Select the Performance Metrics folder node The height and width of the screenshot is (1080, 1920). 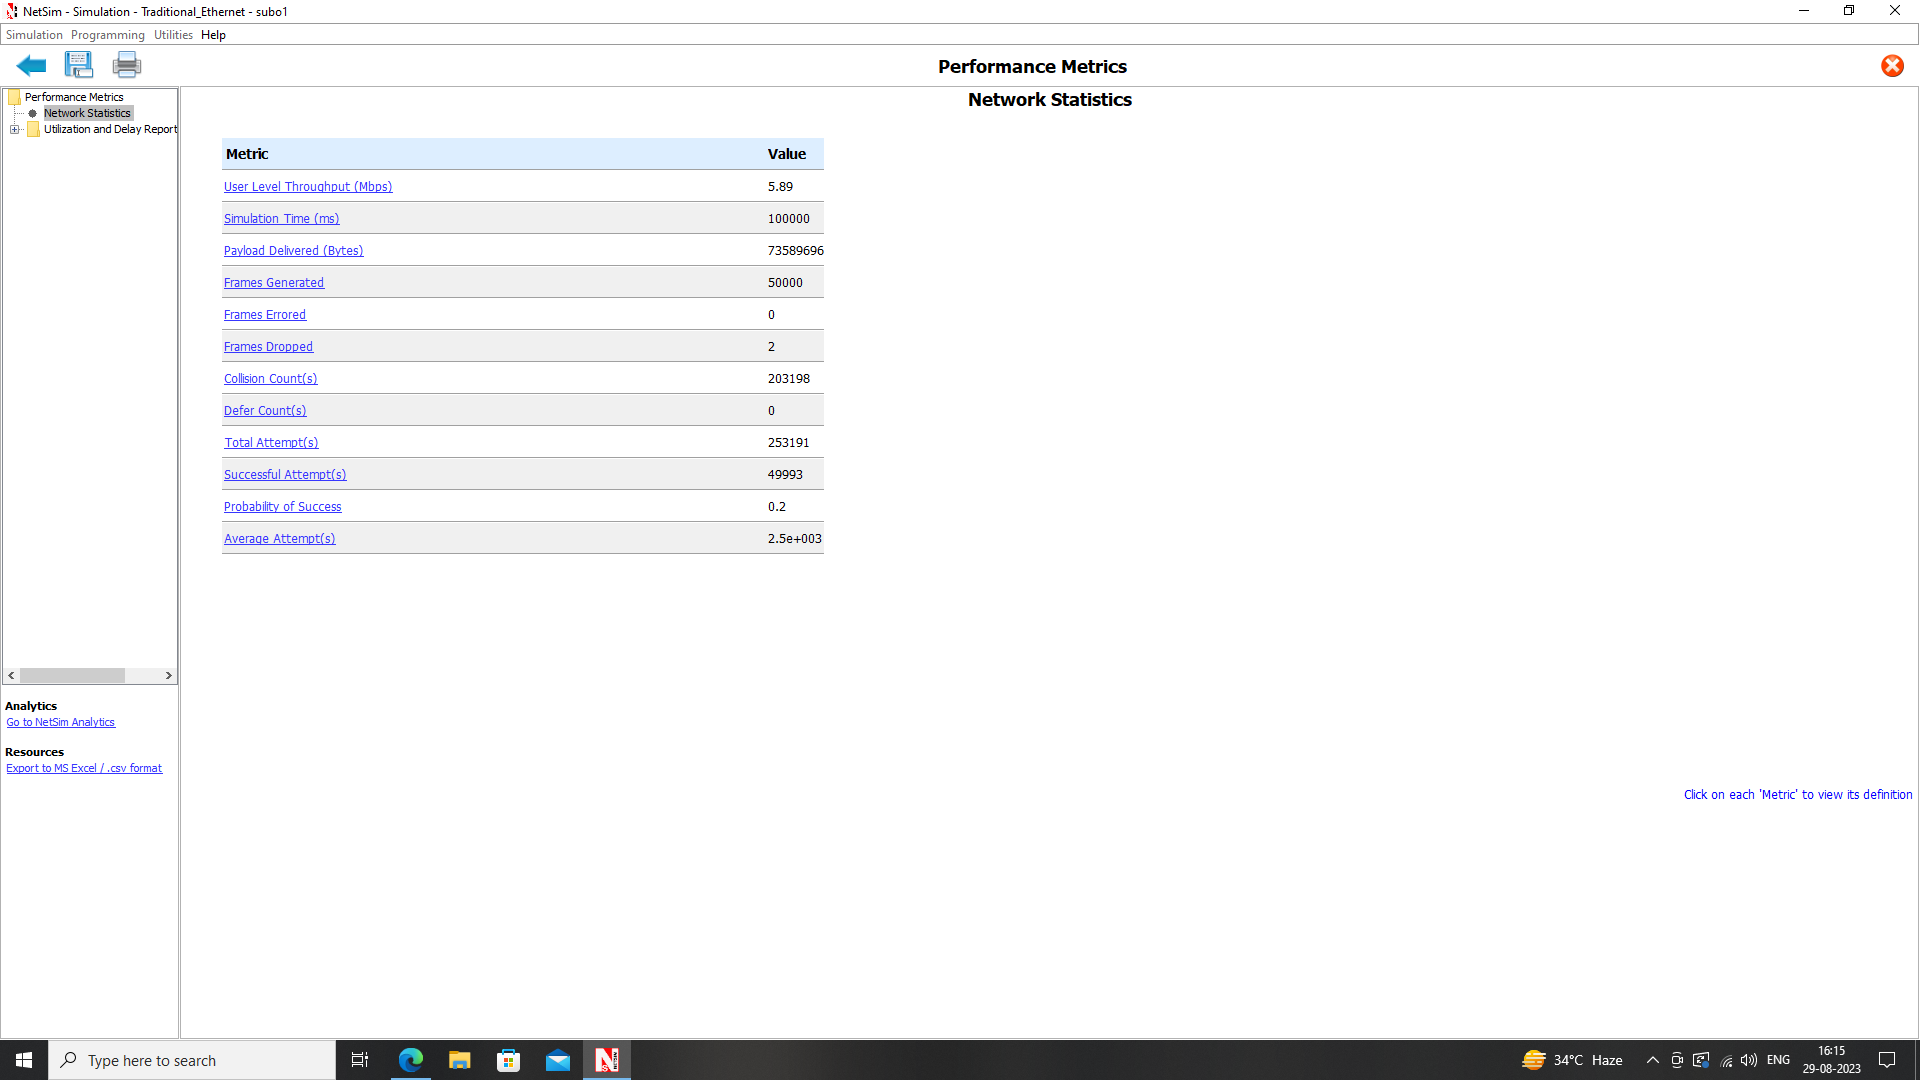(74, 97)
